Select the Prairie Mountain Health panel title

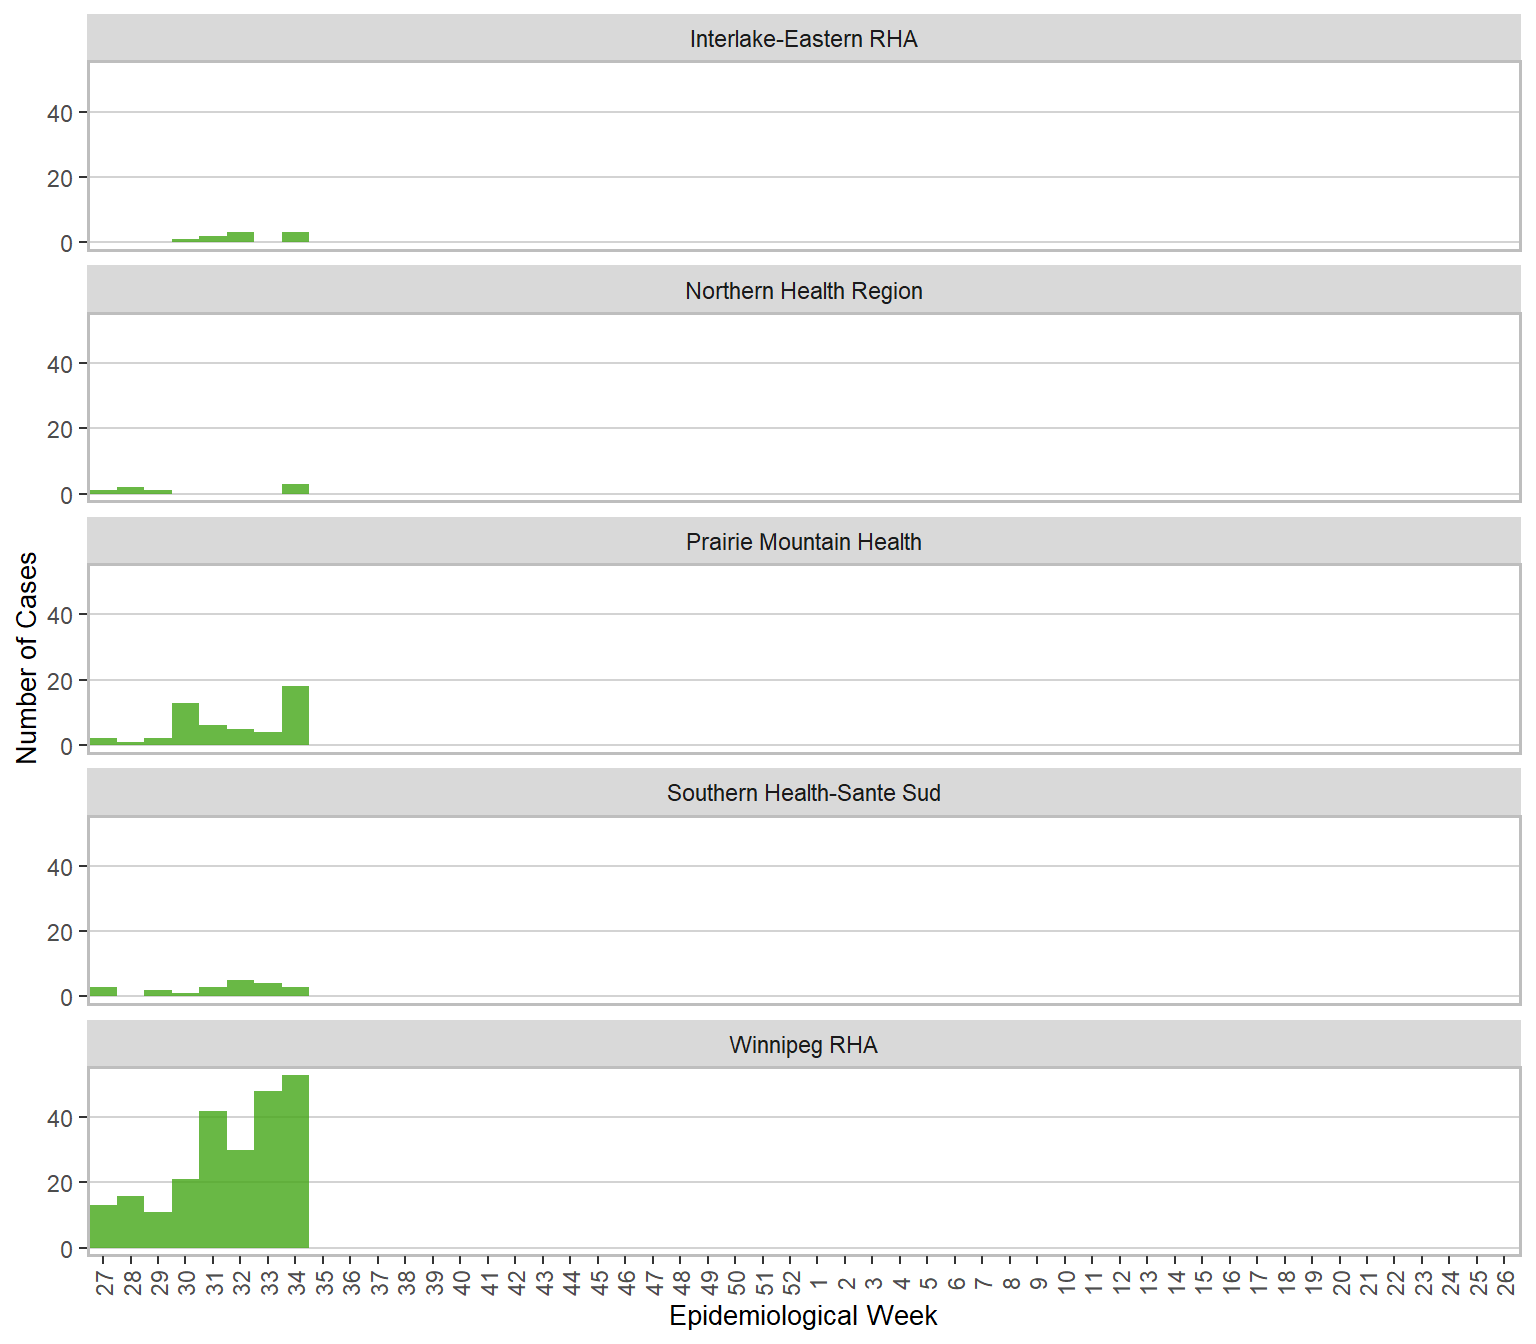point(803,542)
